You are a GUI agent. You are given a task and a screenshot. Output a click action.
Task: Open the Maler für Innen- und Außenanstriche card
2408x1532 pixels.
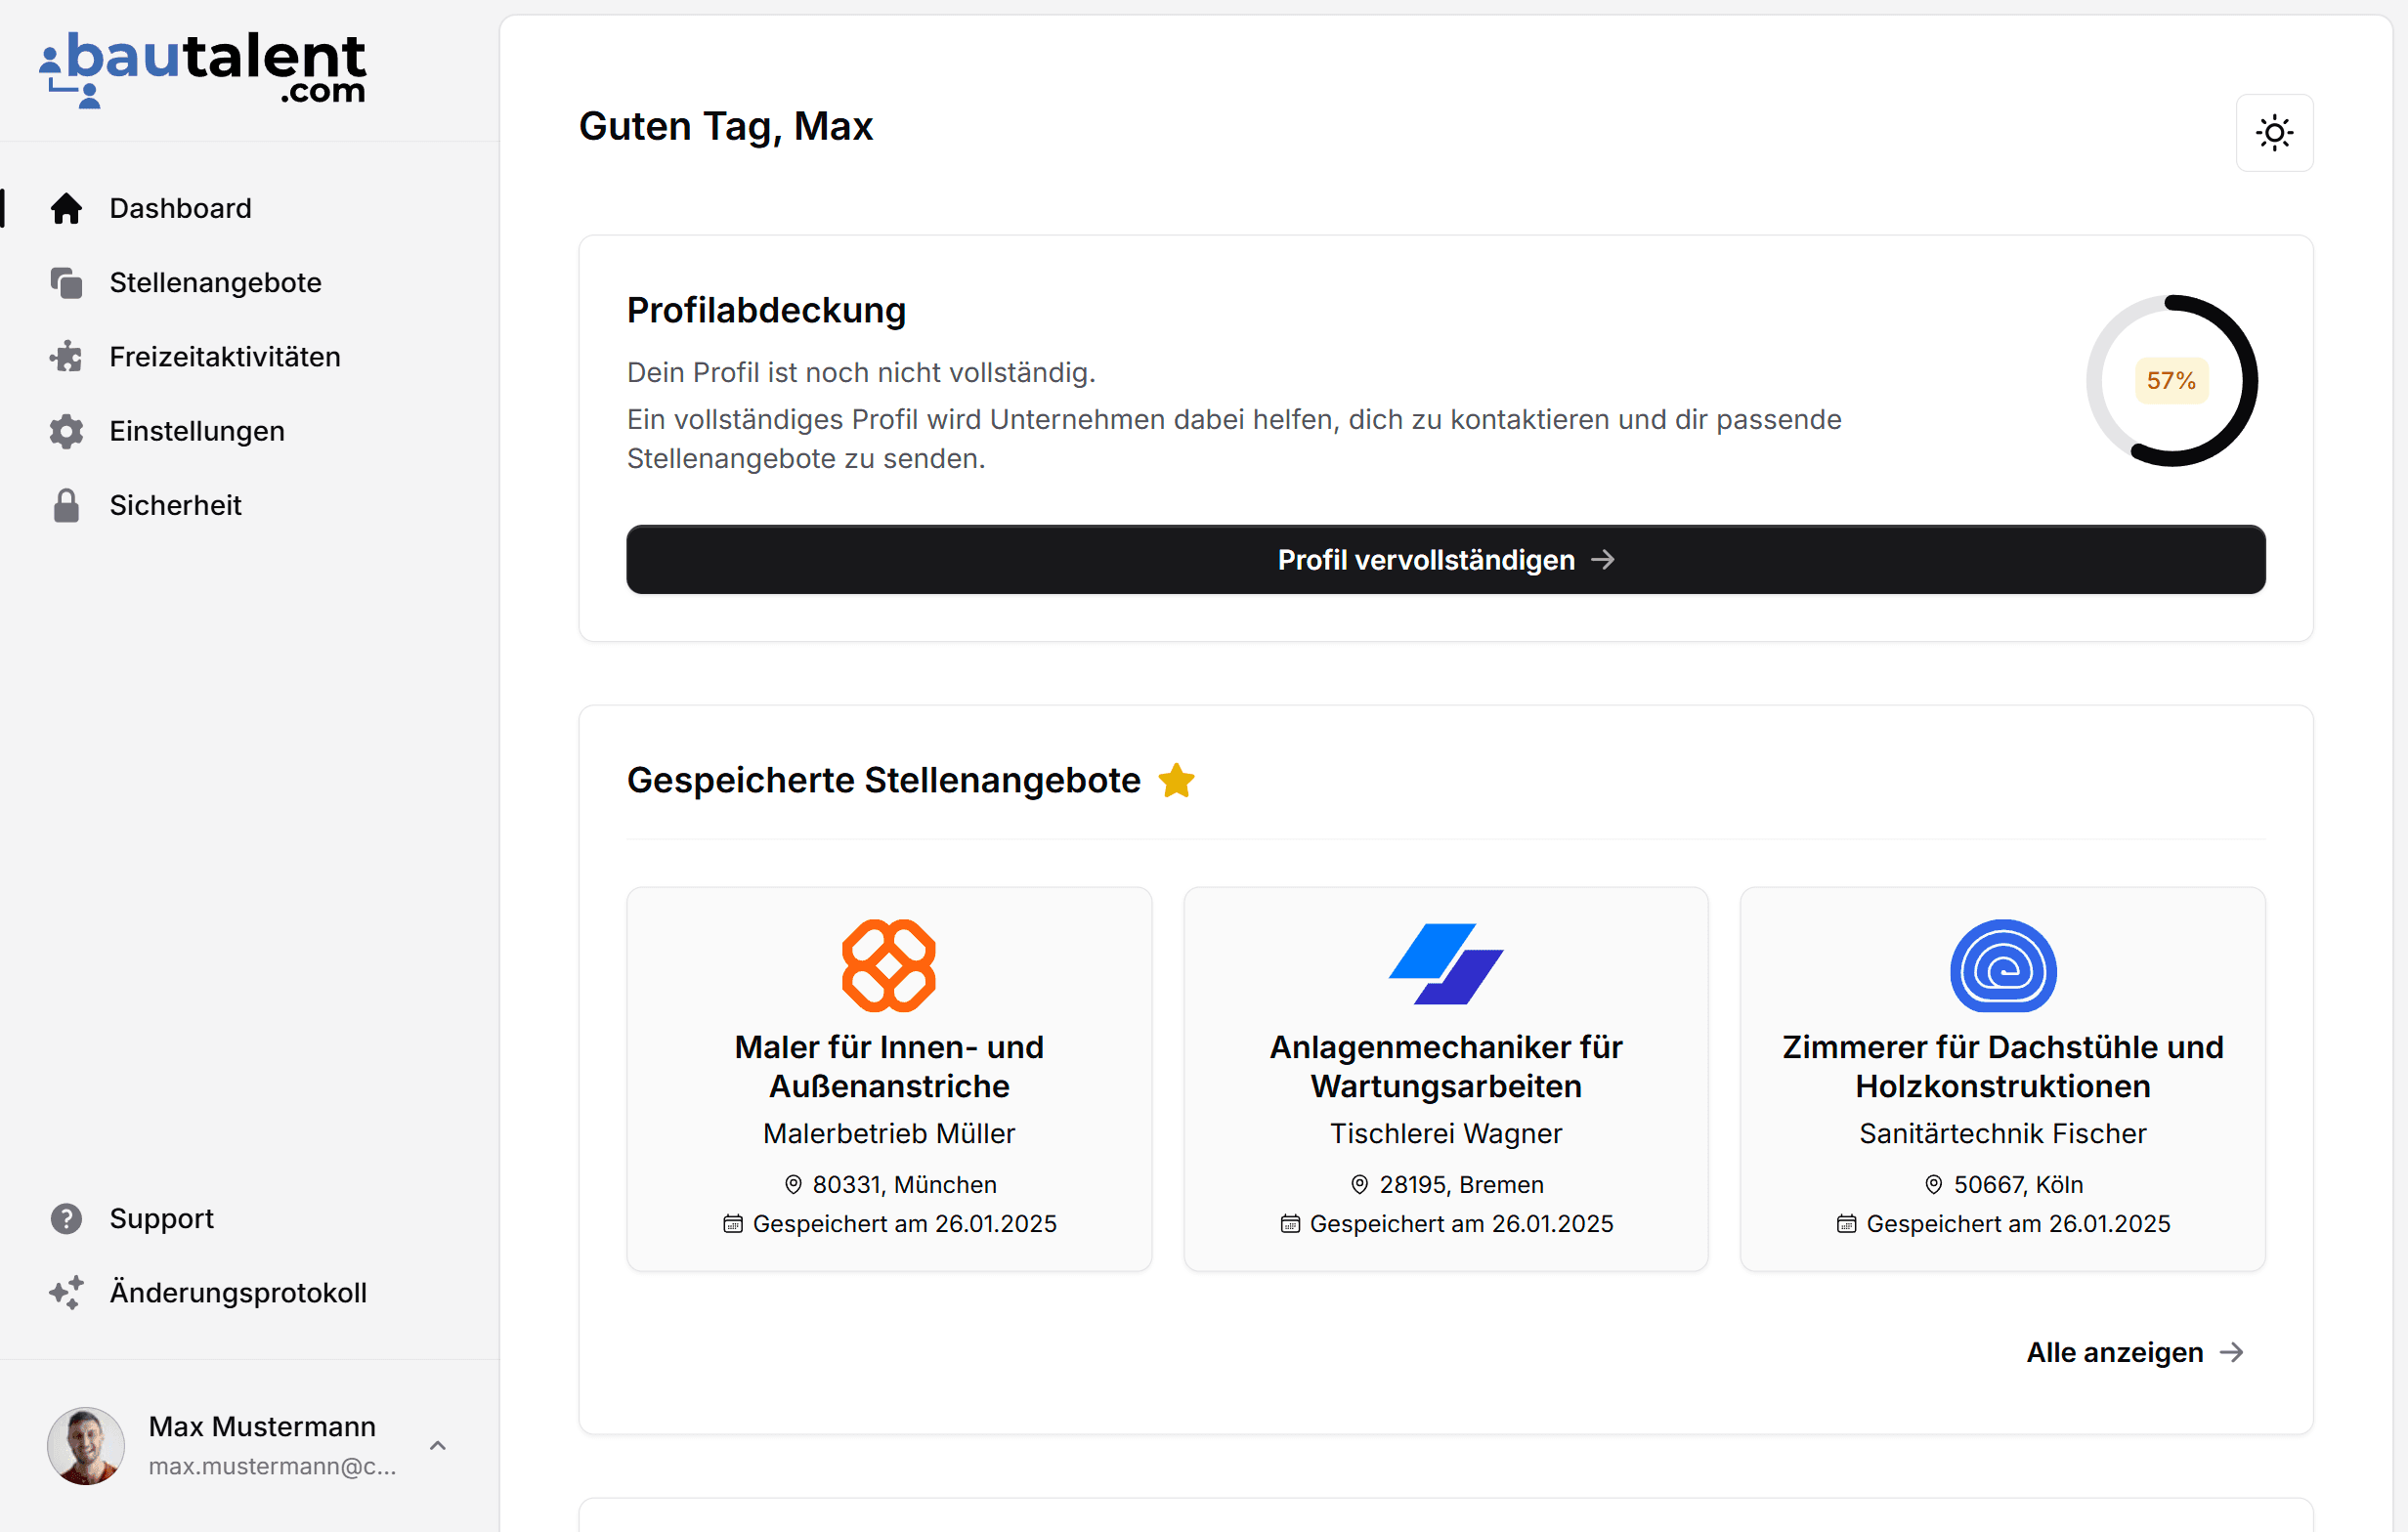tap(889, 1078)
